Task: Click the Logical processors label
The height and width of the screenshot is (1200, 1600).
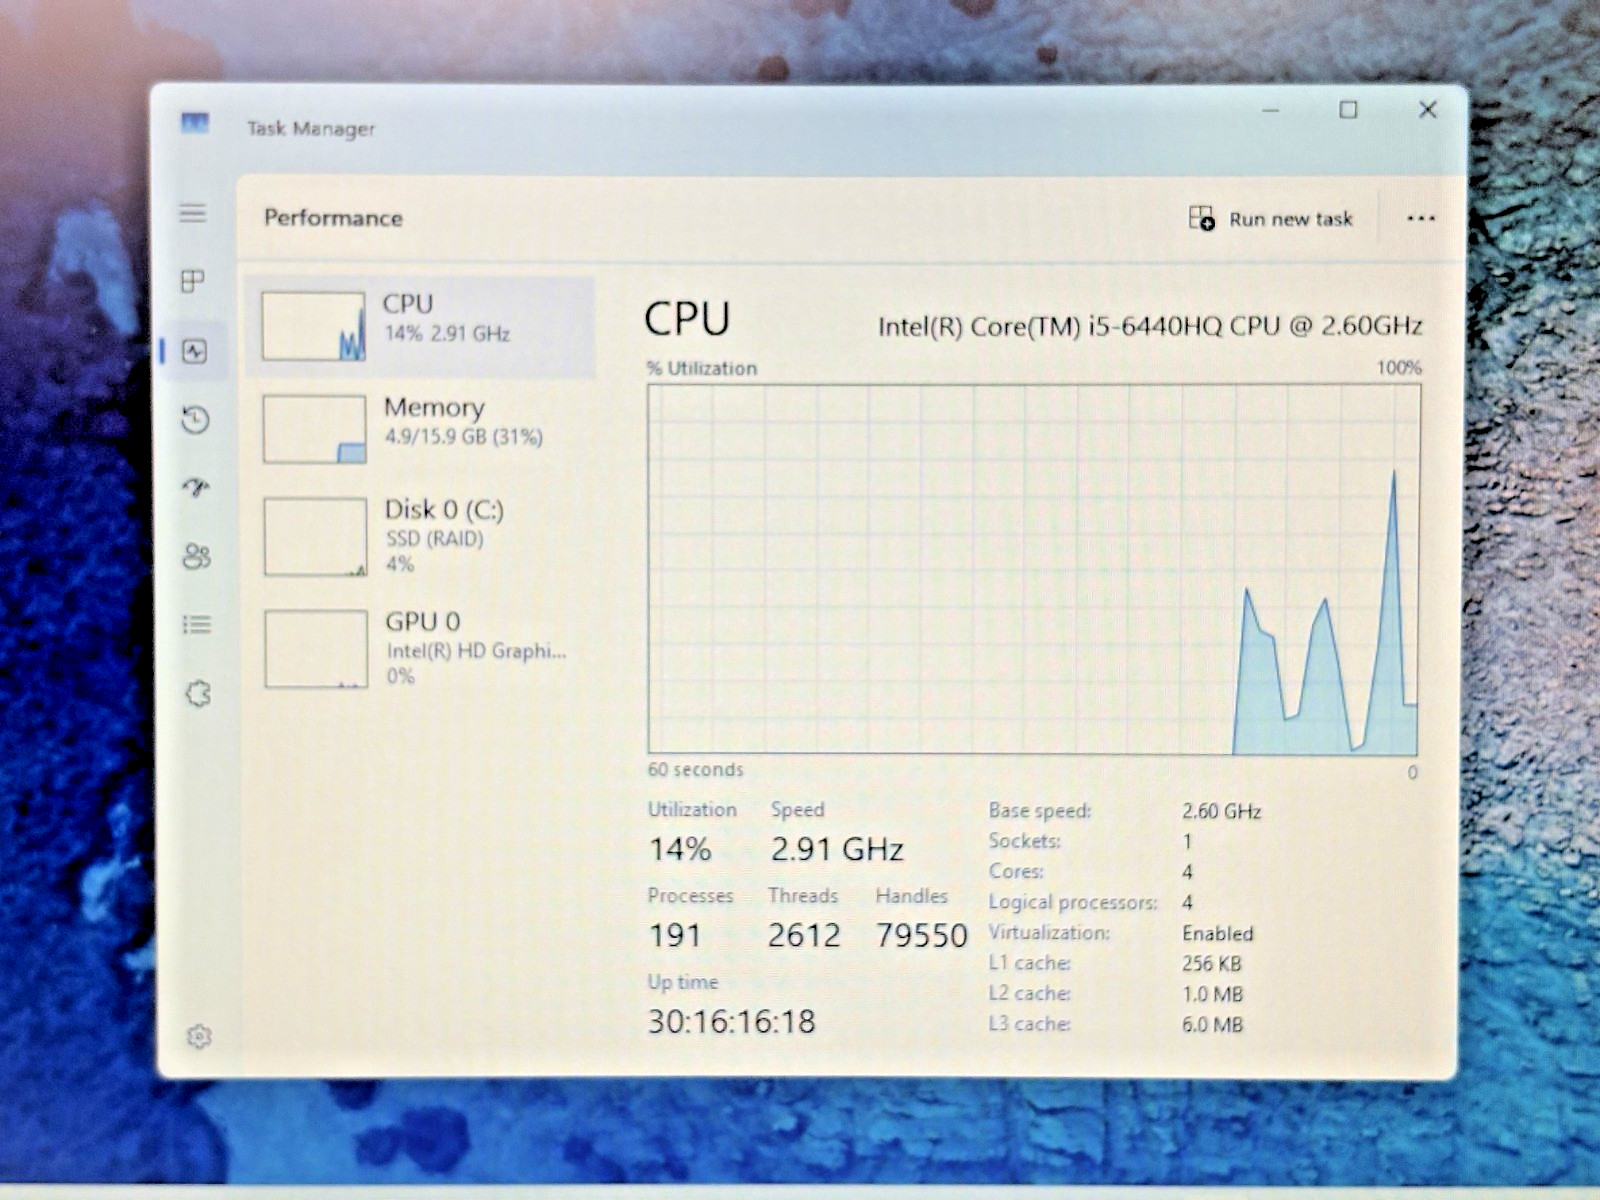Action: coord(1073,902)
